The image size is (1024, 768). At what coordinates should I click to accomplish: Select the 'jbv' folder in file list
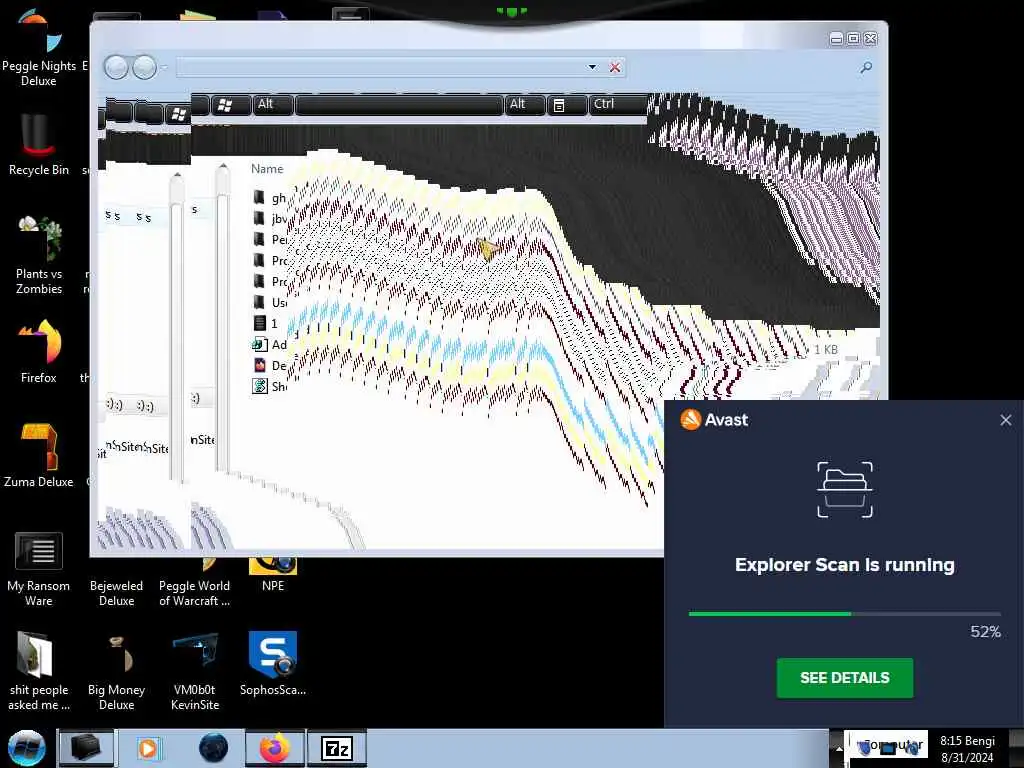point(270,219)
